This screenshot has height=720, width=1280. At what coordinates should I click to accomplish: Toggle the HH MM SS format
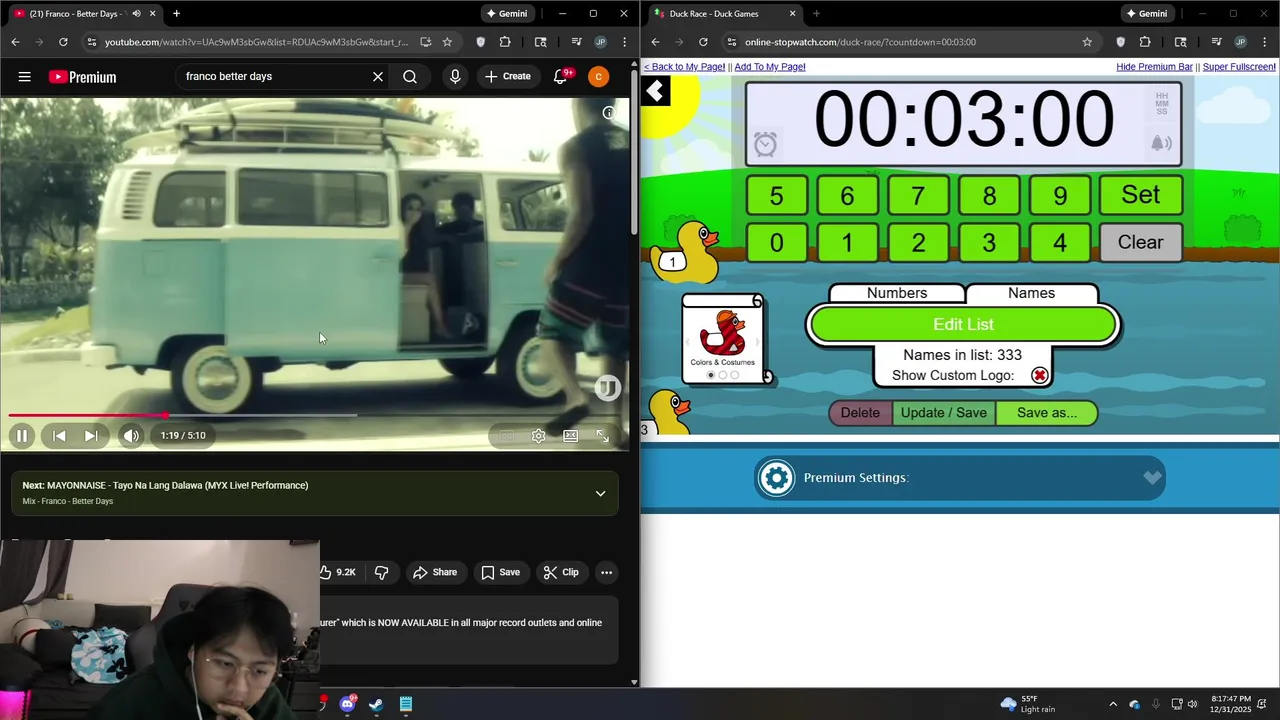click(1162, 103)
